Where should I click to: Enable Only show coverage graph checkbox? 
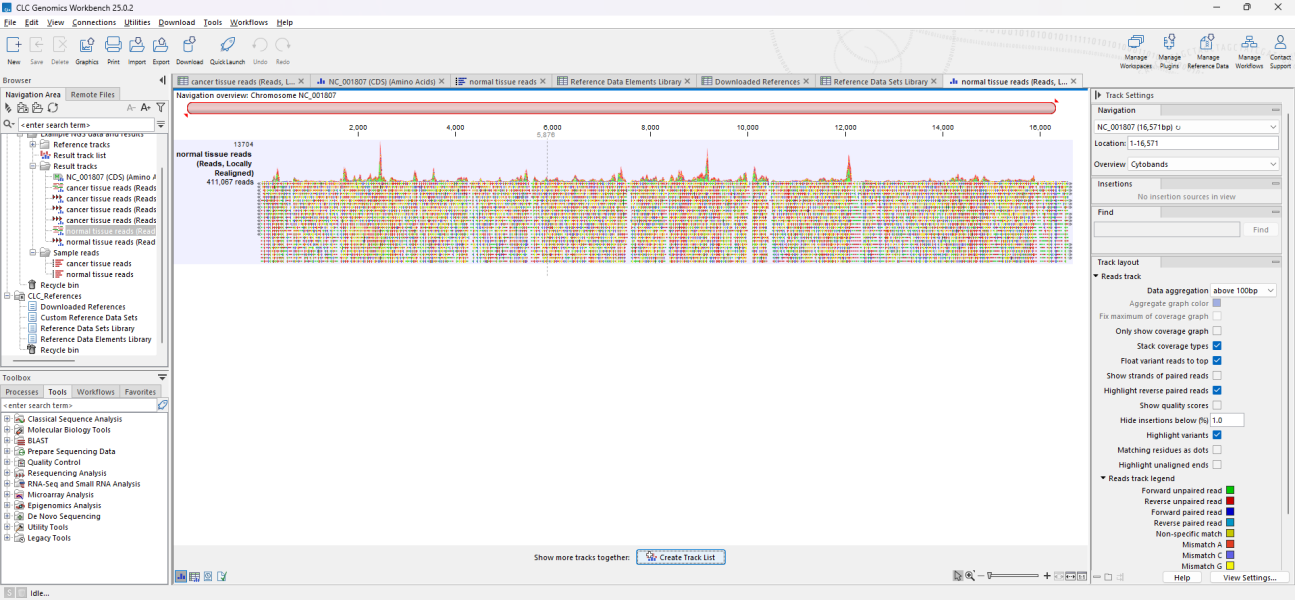(x=1217, y=331)
